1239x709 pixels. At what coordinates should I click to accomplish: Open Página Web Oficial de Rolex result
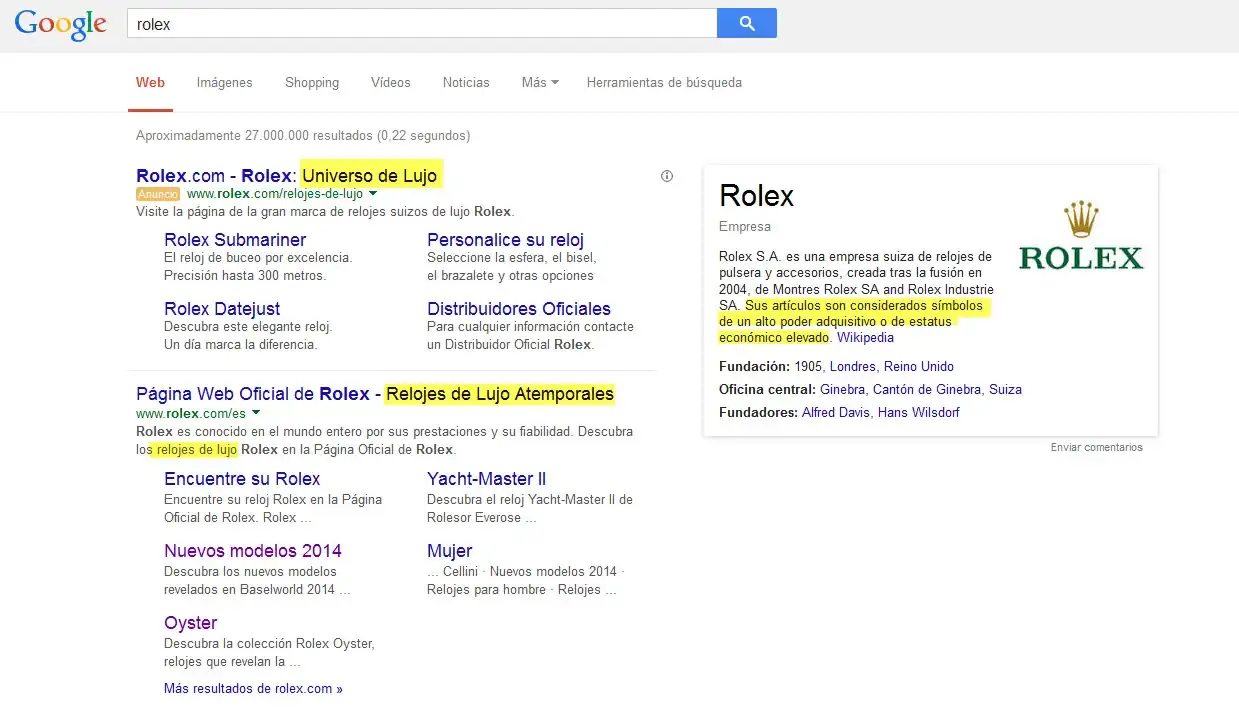pos(375,394)
